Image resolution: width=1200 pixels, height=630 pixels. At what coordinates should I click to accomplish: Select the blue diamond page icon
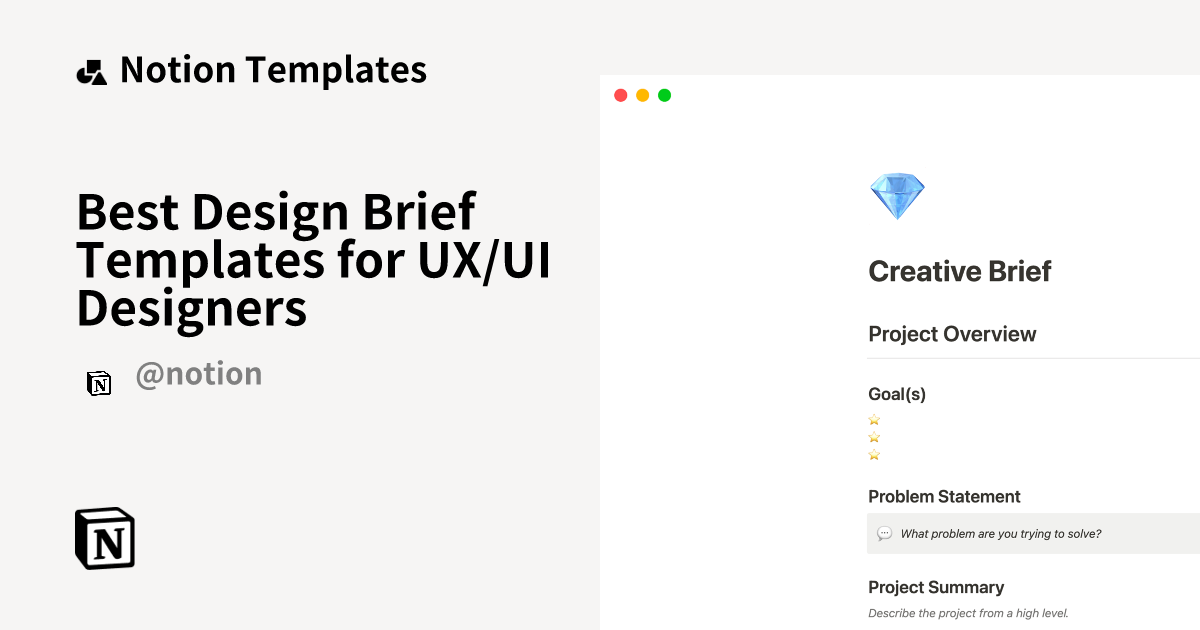(897, 194)
